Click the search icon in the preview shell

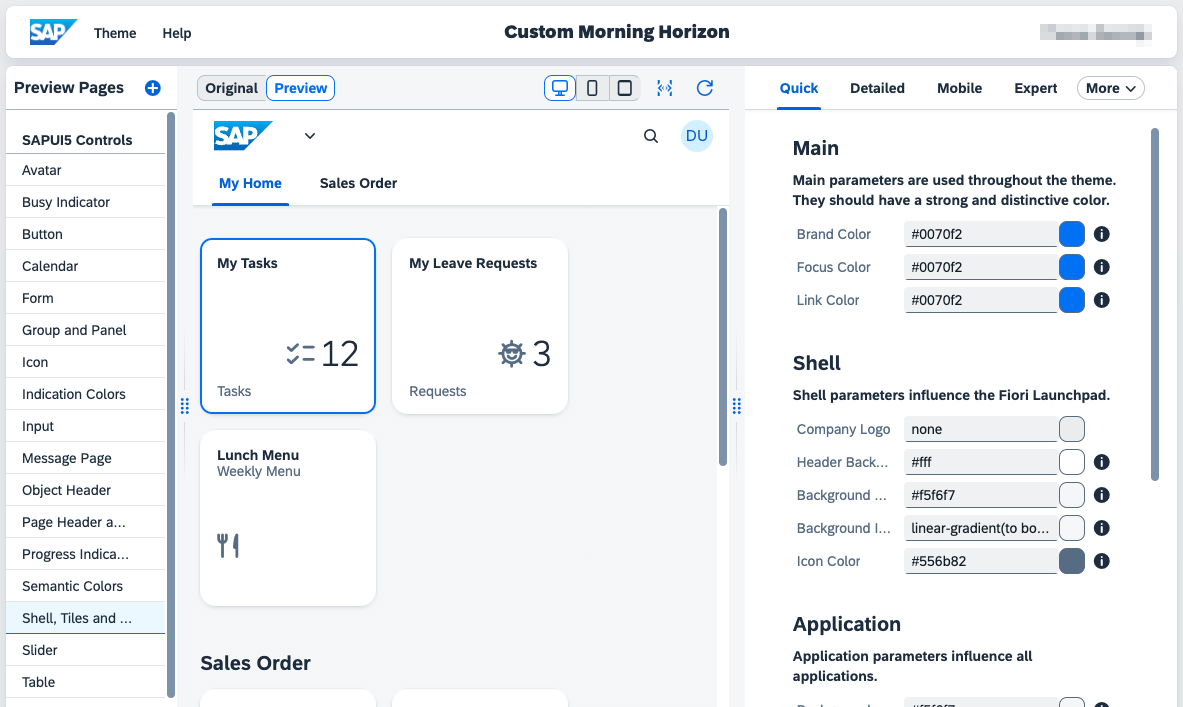click(x=651, y=136)
